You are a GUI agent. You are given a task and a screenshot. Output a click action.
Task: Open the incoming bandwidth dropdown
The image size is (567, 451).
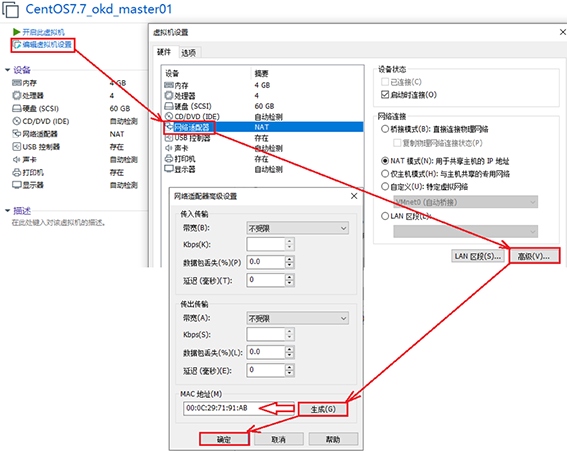pos(298,228)
